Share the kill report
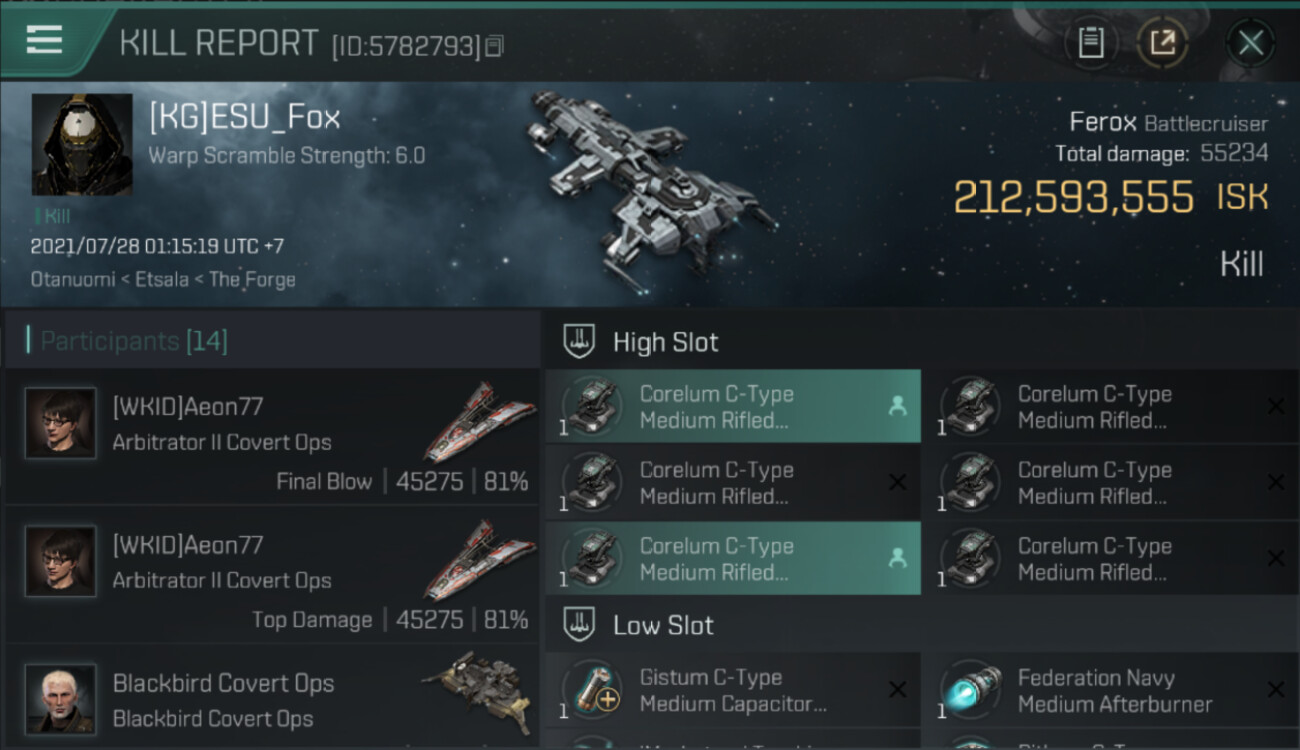Screen dimensions: 1300x750 pos(1162,42)
